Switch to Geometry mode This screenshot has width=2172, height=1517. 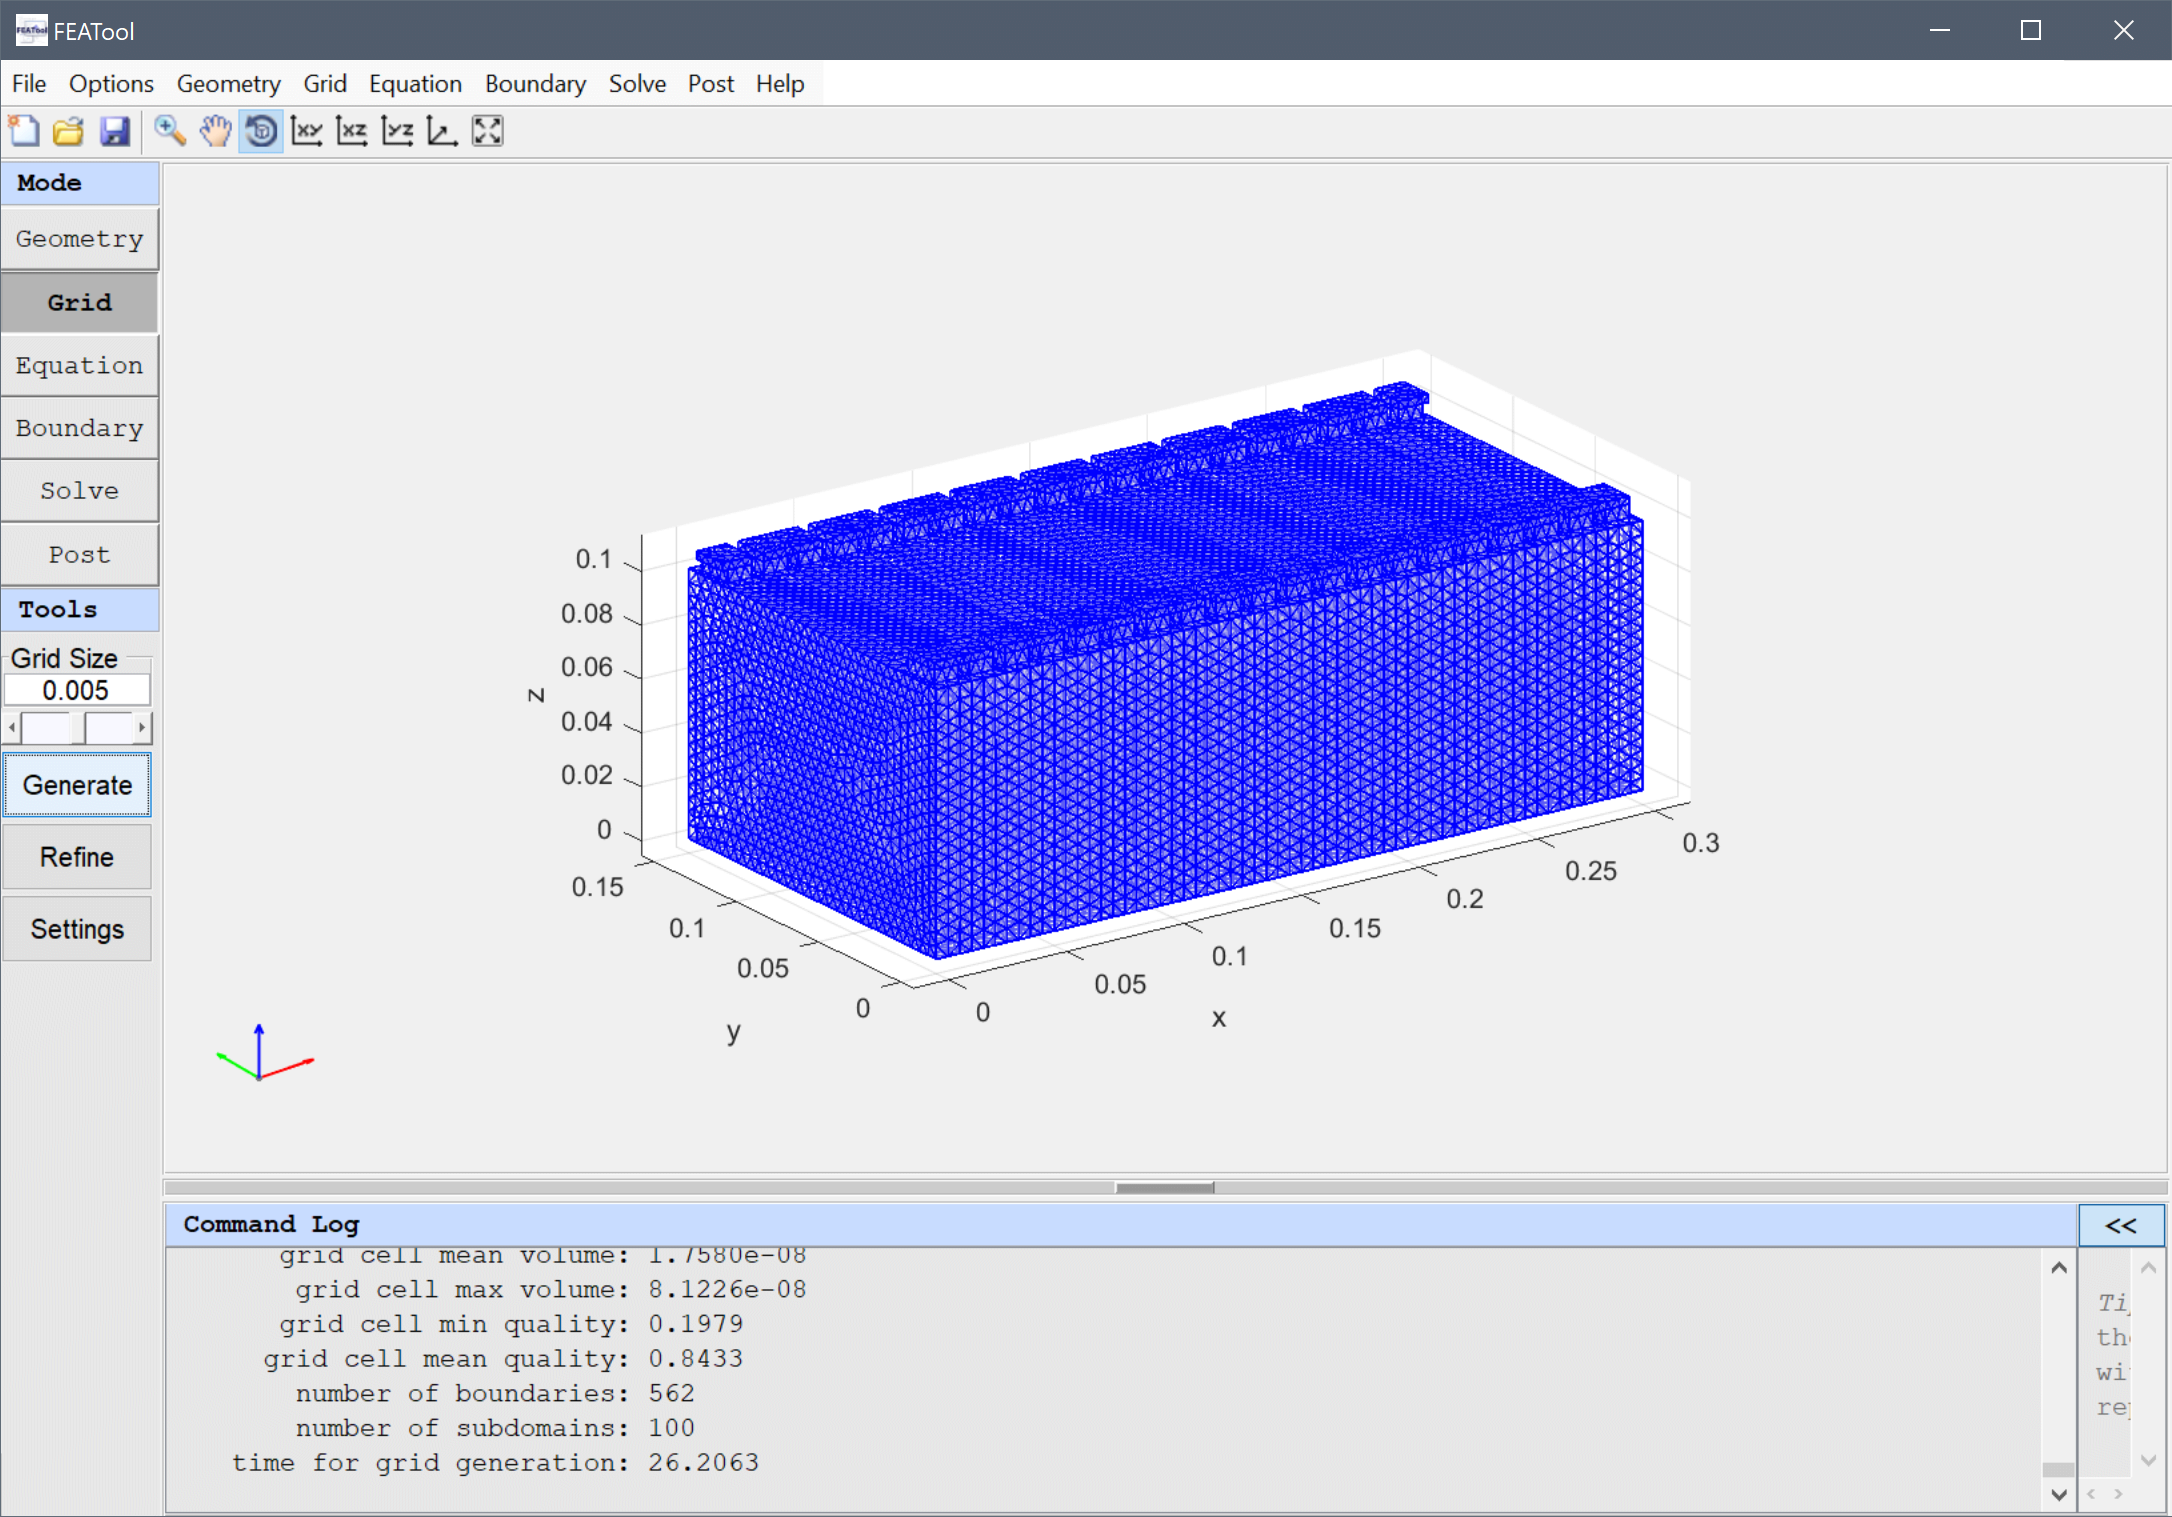pos(79,238)
